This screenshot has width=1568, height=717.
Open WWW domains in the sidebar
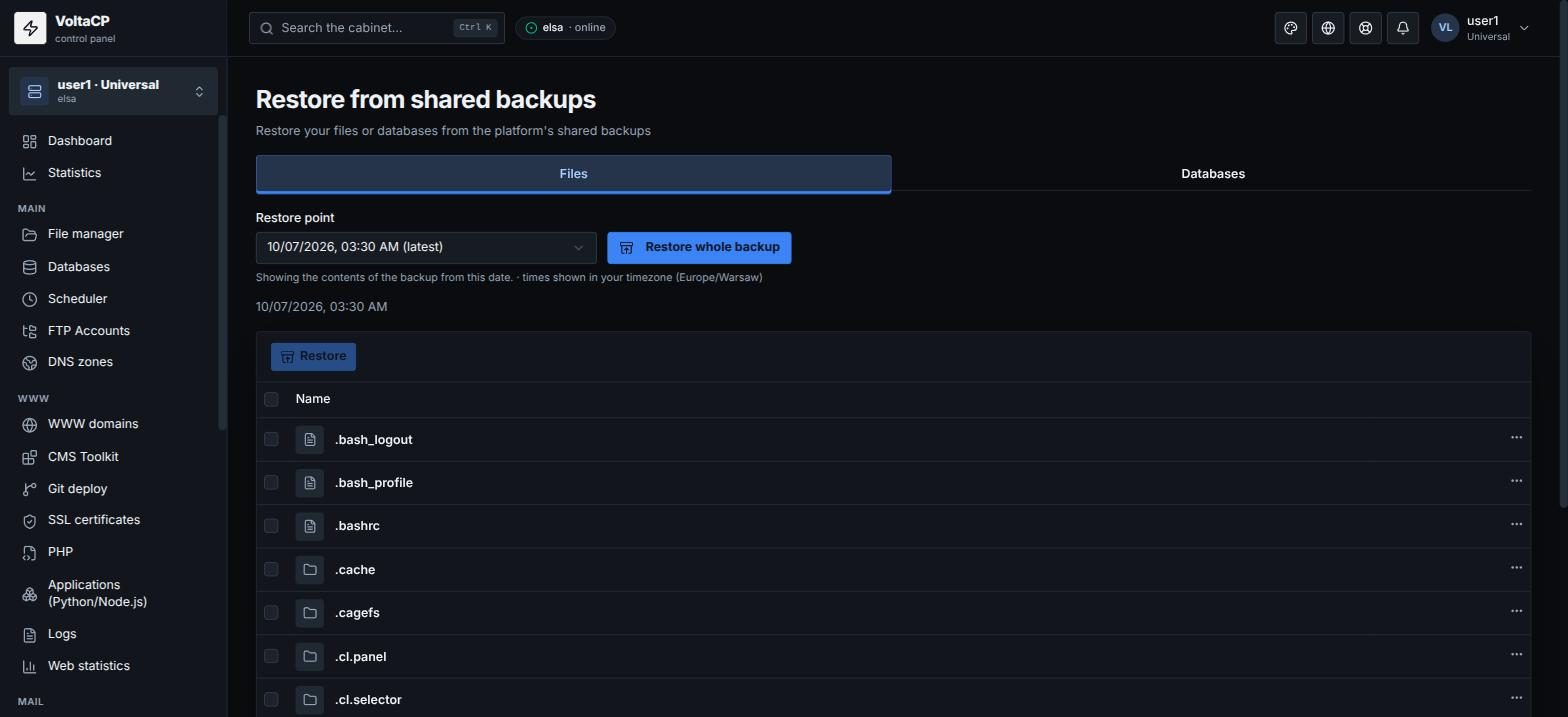(x=93, y=424)
